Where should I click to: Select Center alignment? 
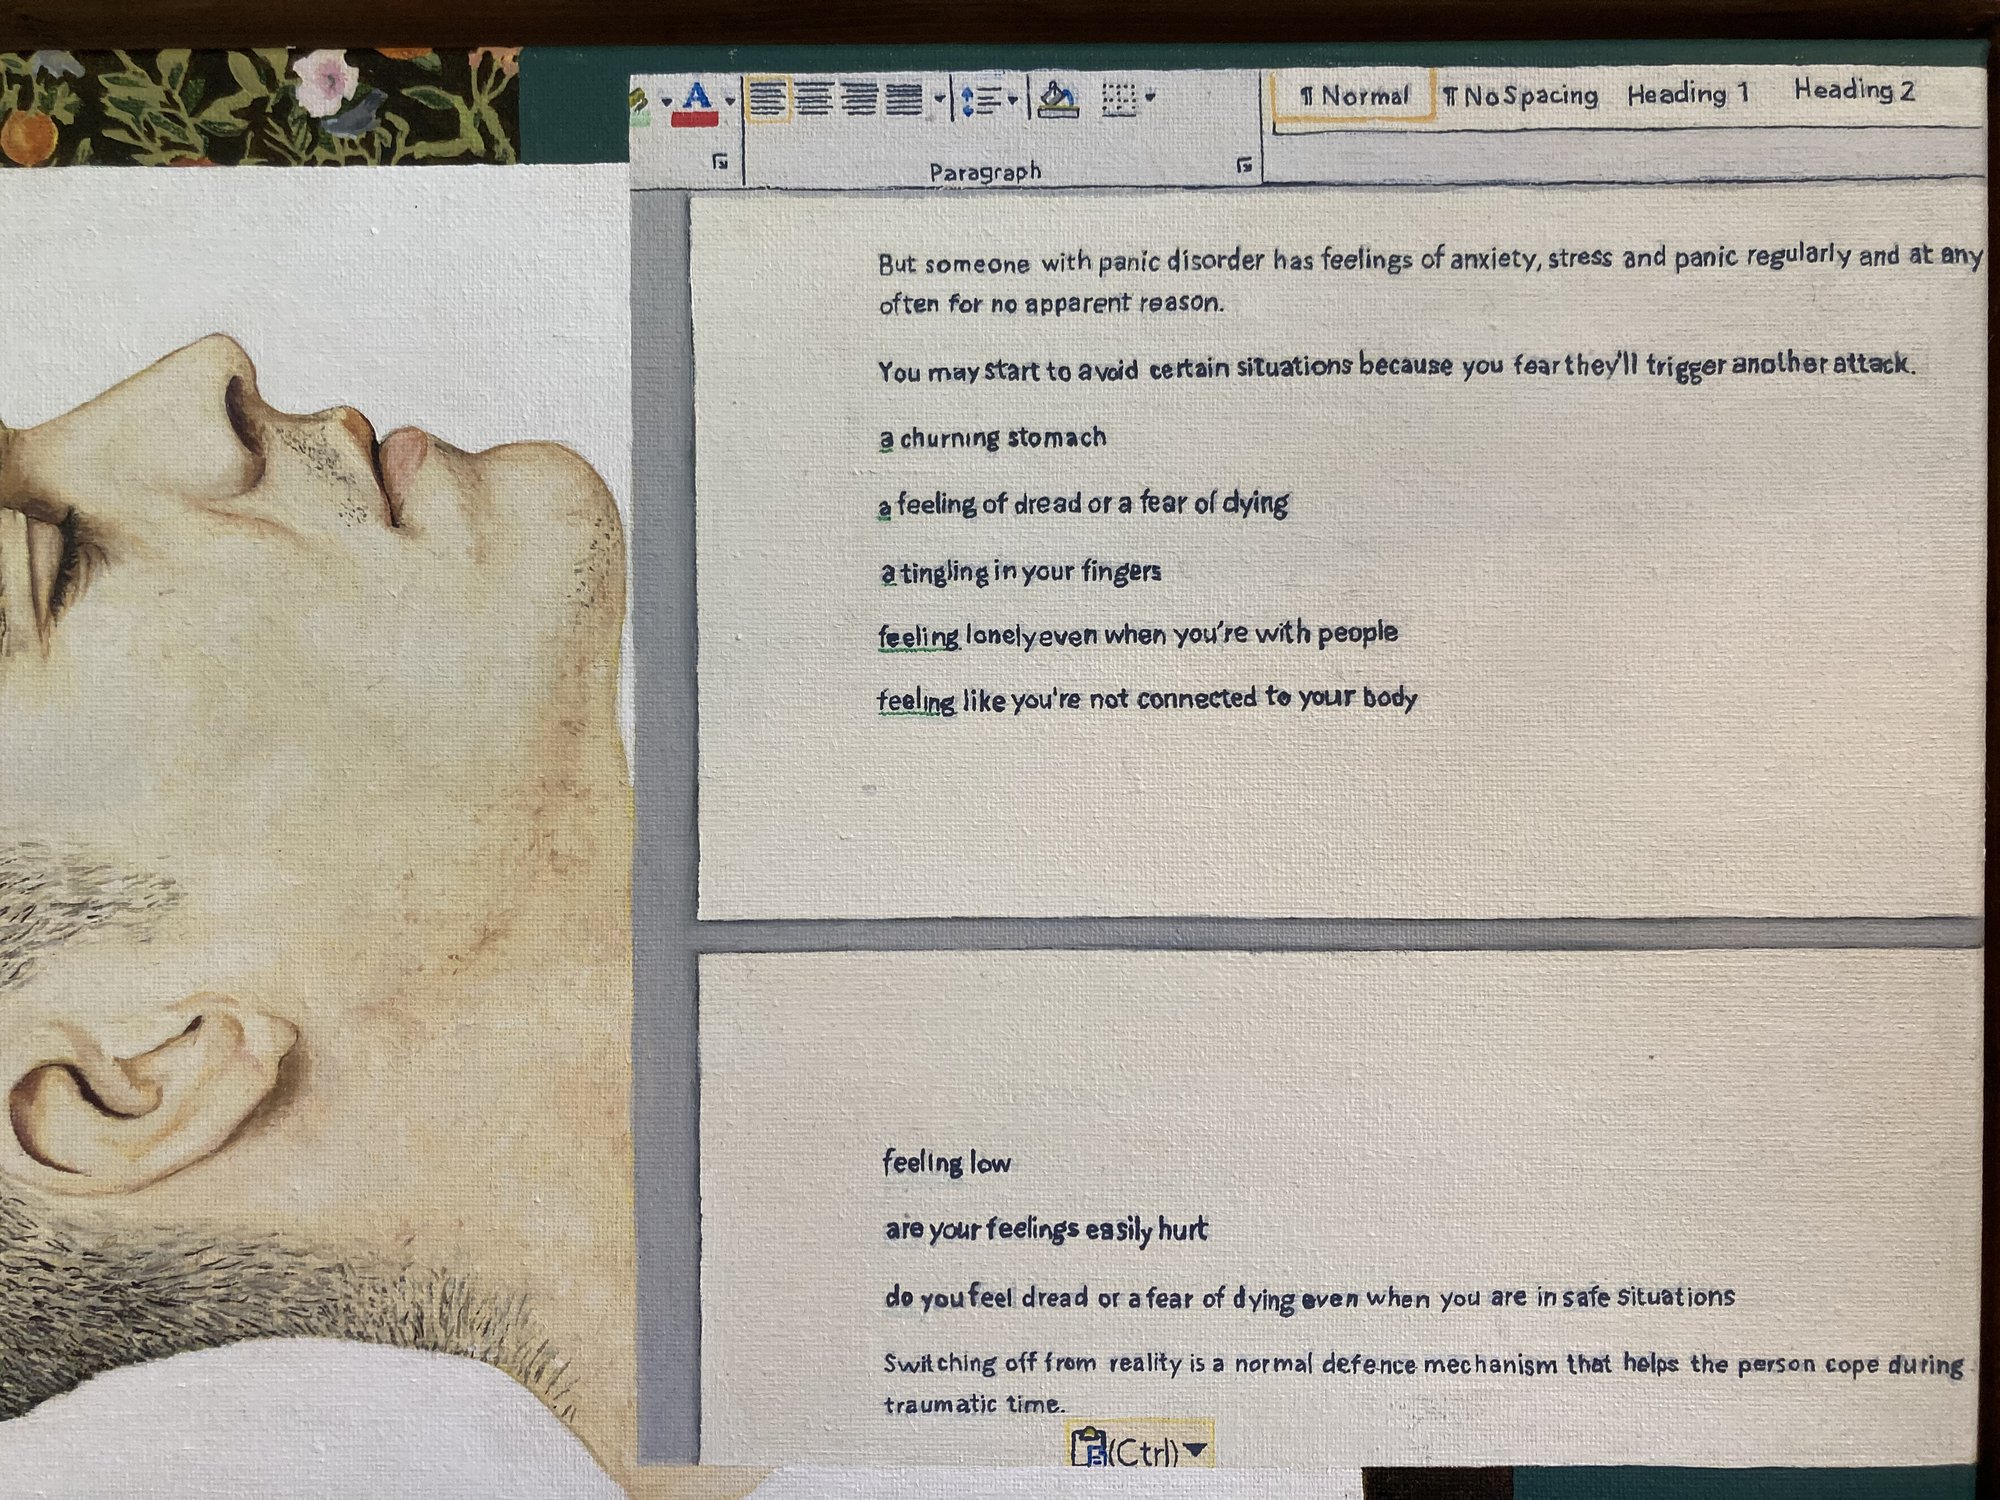[815, 100]
